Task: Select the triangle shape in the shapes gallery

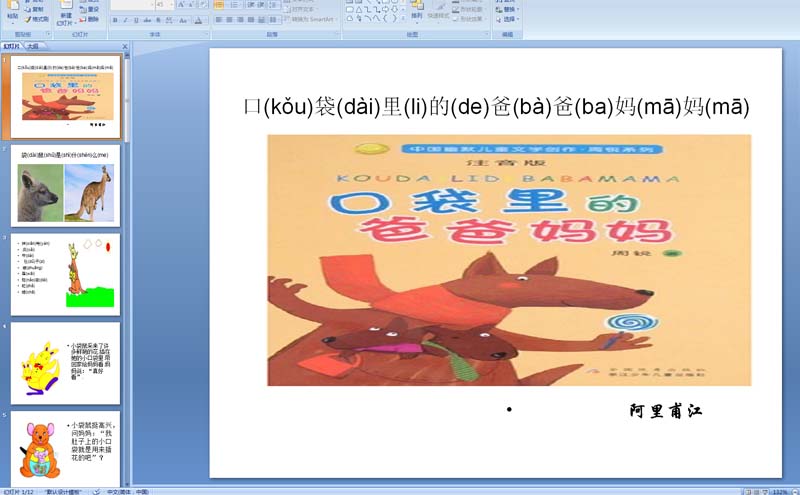Action: pyautogui.click(x=359, y=10)
